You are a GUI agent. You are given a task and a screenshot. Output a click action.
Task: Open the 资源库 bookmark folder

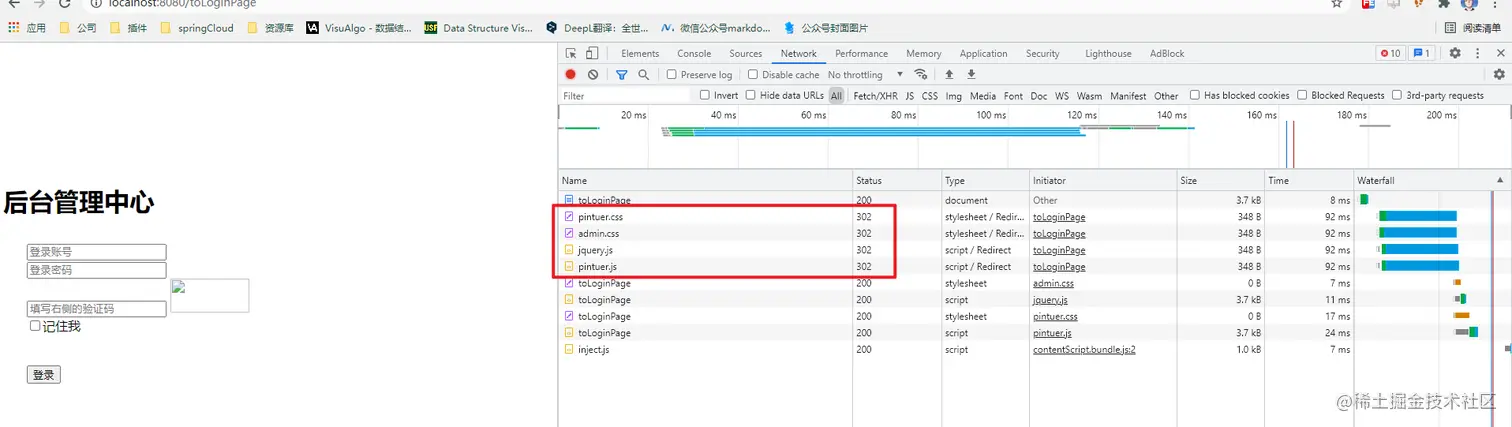pos(270,28)
